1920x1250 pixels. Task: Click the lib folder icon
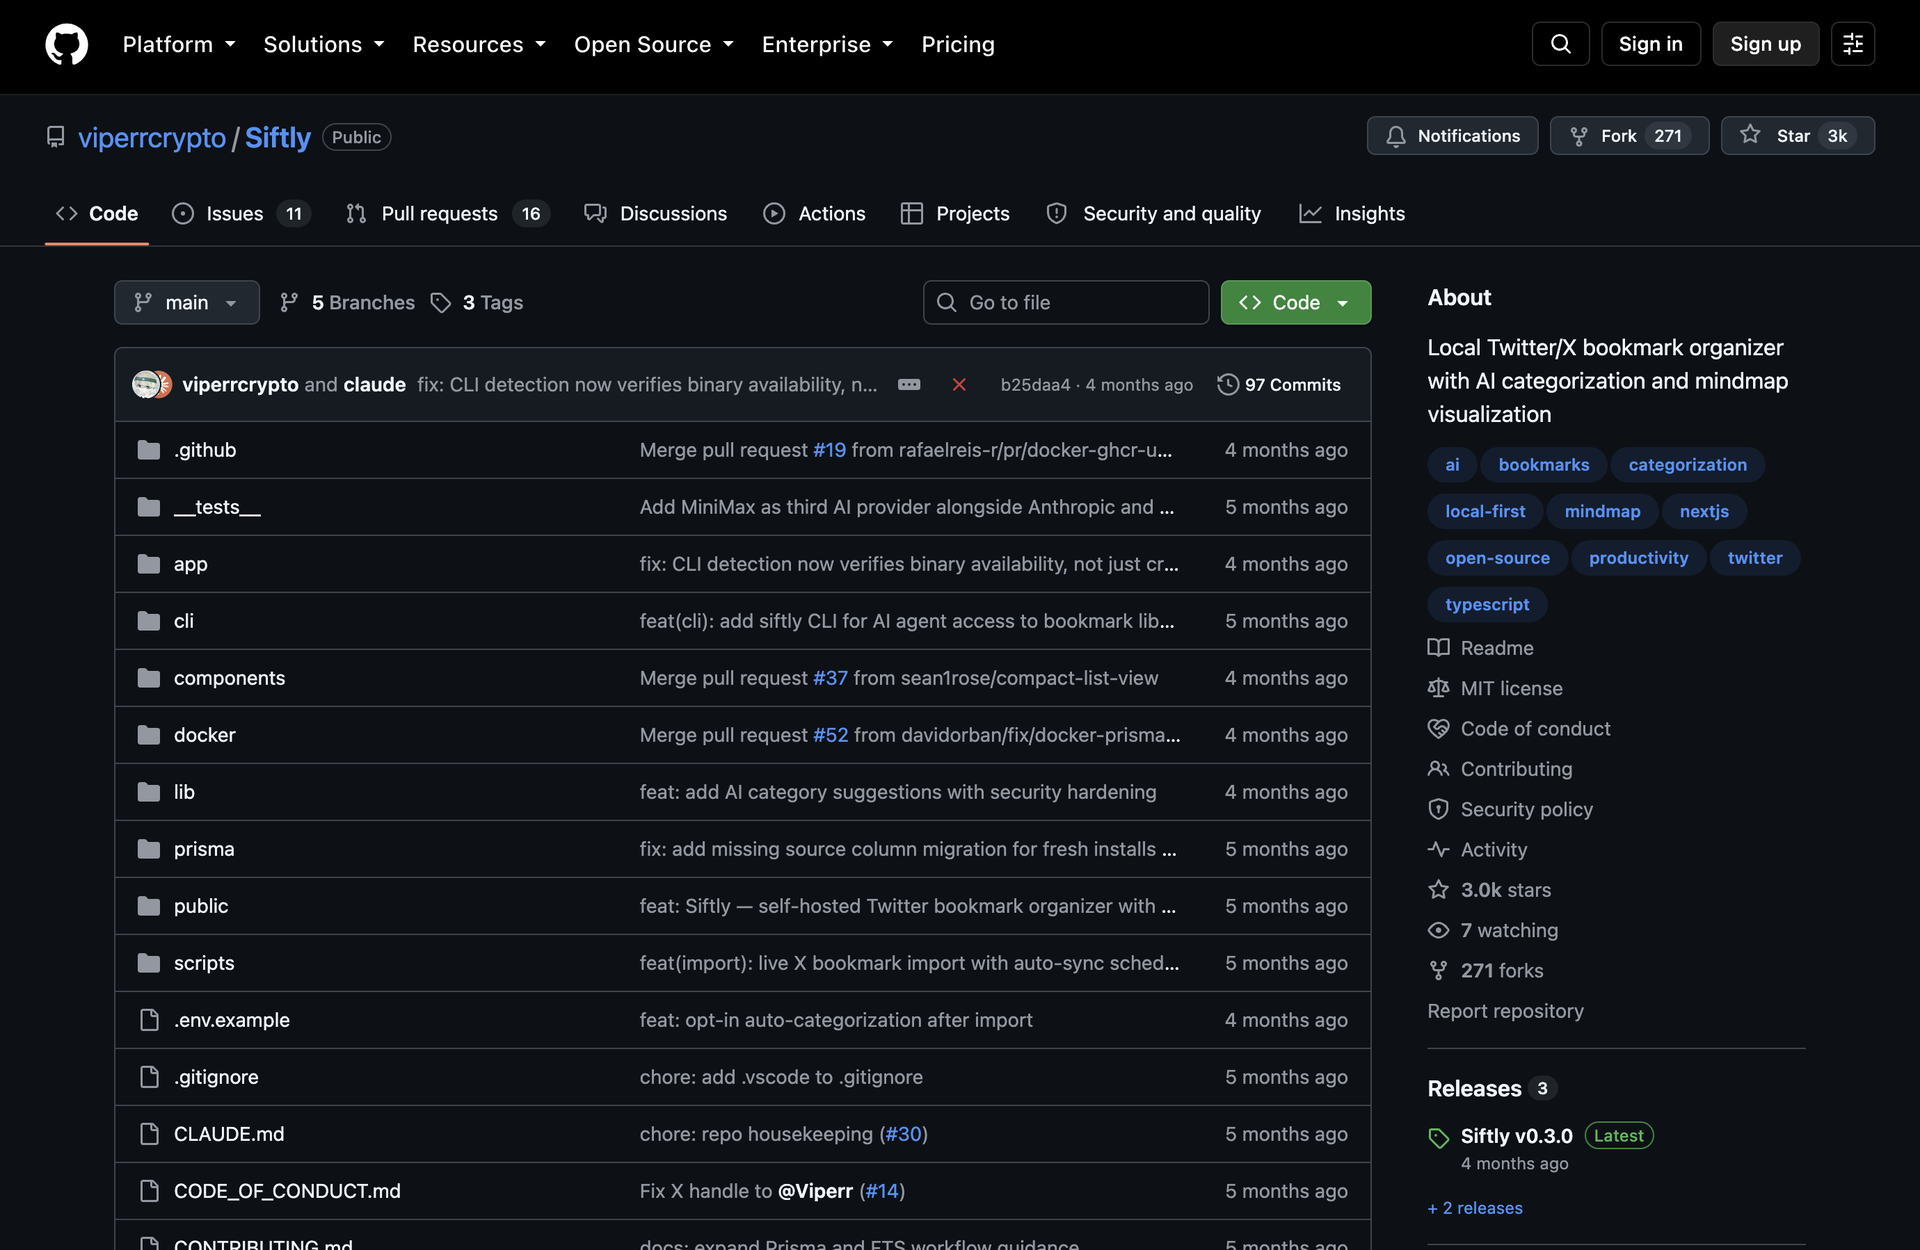tap(149, 792)
